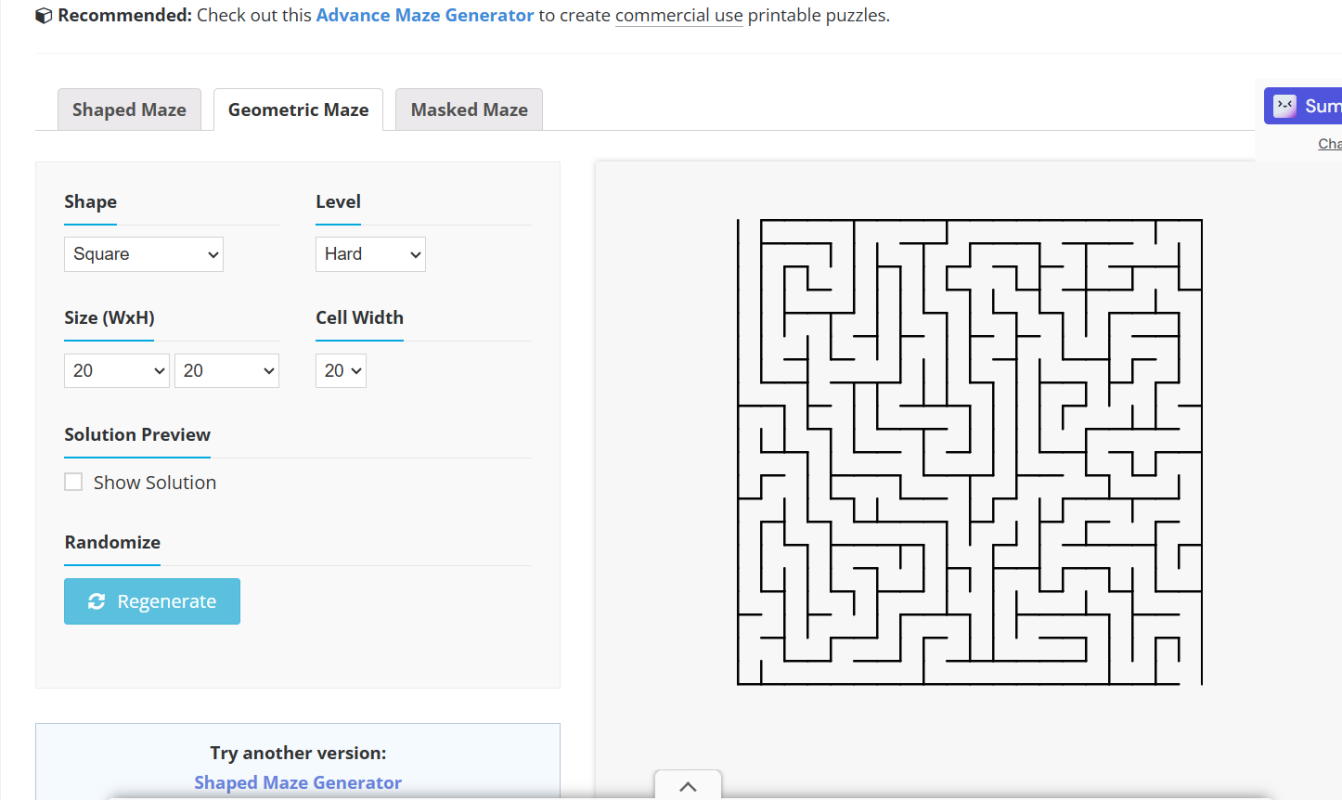1342x800 pixels.
Task: Follow the Shaped Maze Generator link
Action: tap(298, 782)
